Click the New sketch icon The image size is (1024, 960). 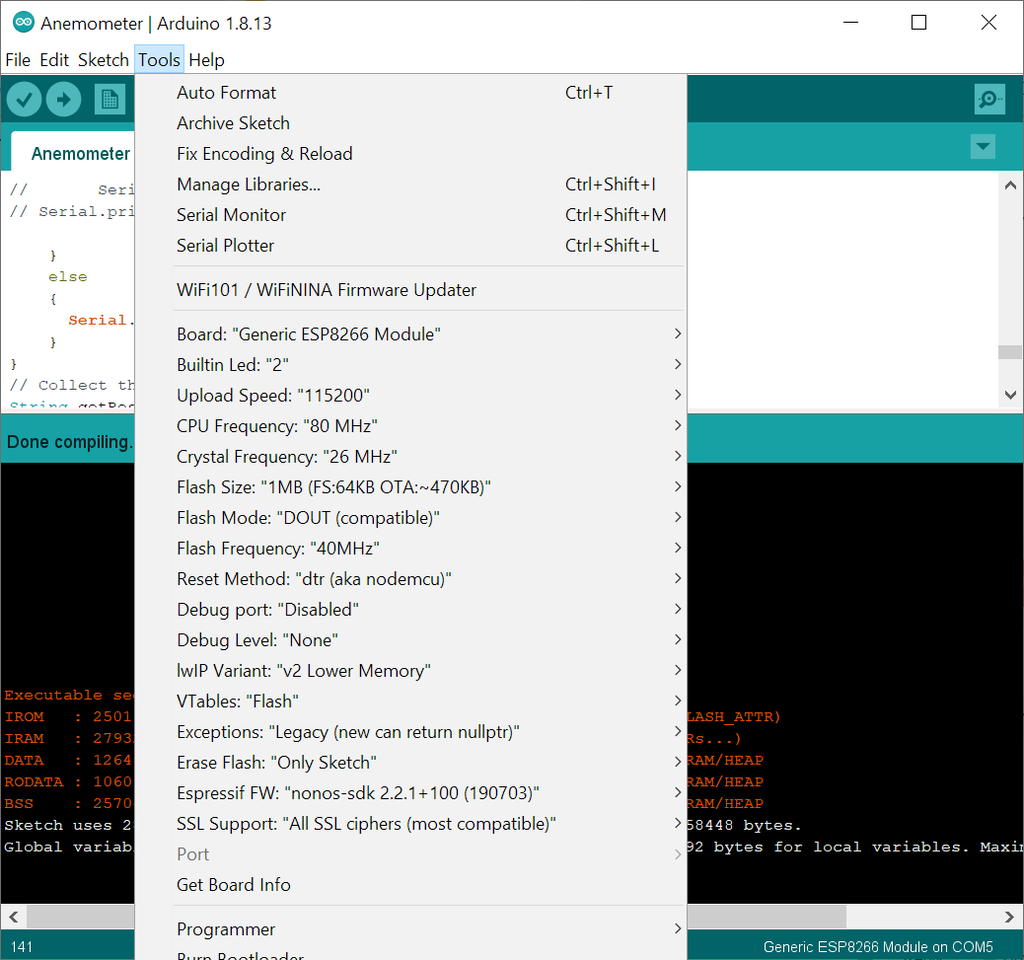[x=109, y=99]
